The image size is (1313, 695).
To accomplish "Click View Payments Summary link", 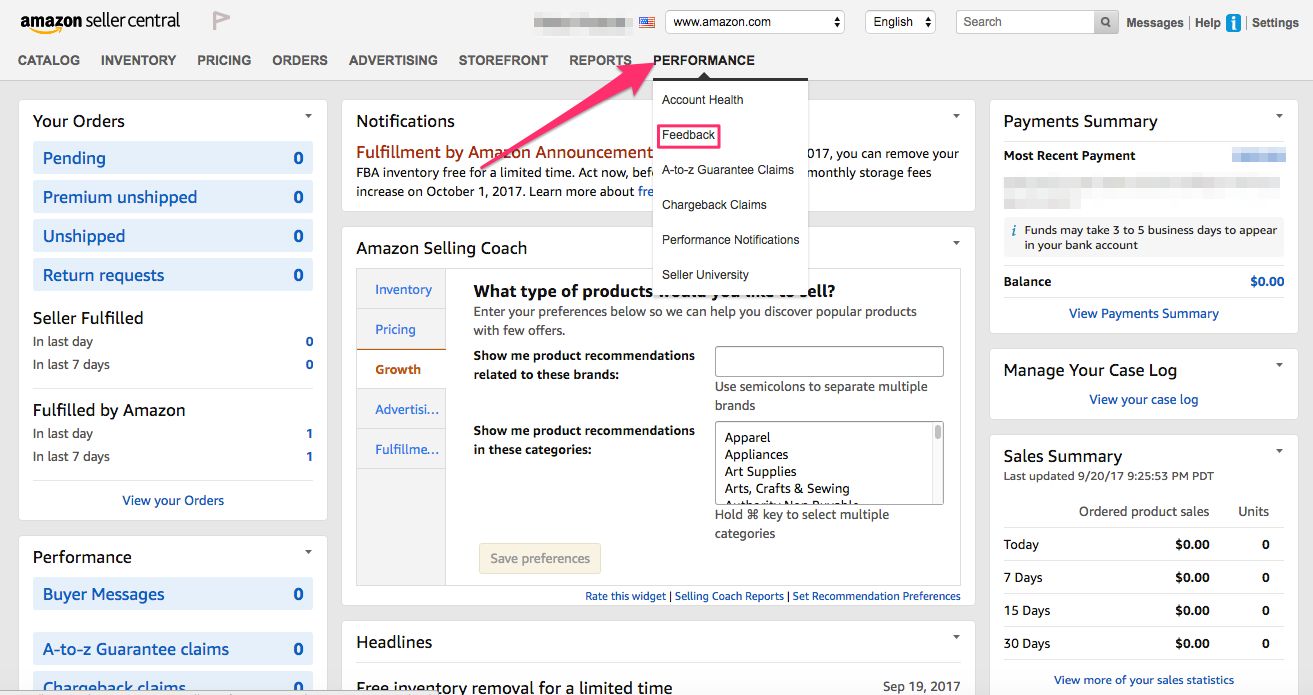I will pos(1144,314).
